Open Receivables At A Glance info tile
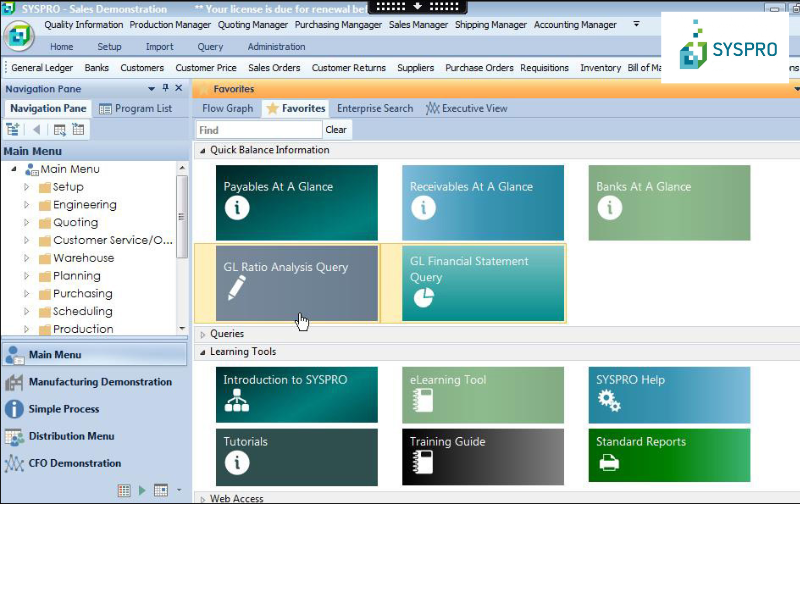Viewport: 800px width, 600px height. coord(482,202)
